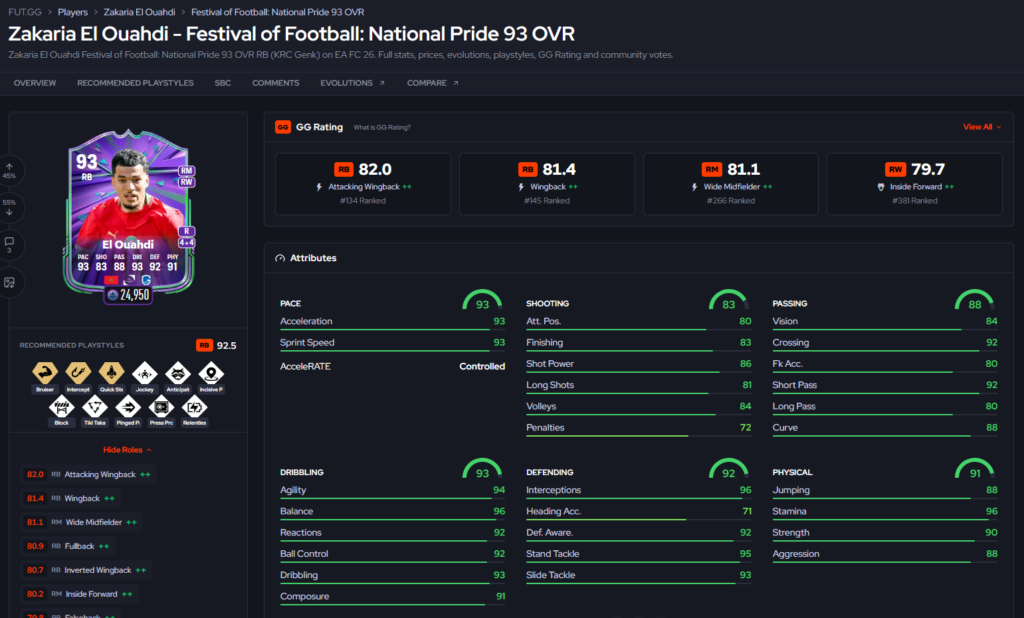
Task: Click the Inverted Wingback role row
Action: (x=86, y=570)
